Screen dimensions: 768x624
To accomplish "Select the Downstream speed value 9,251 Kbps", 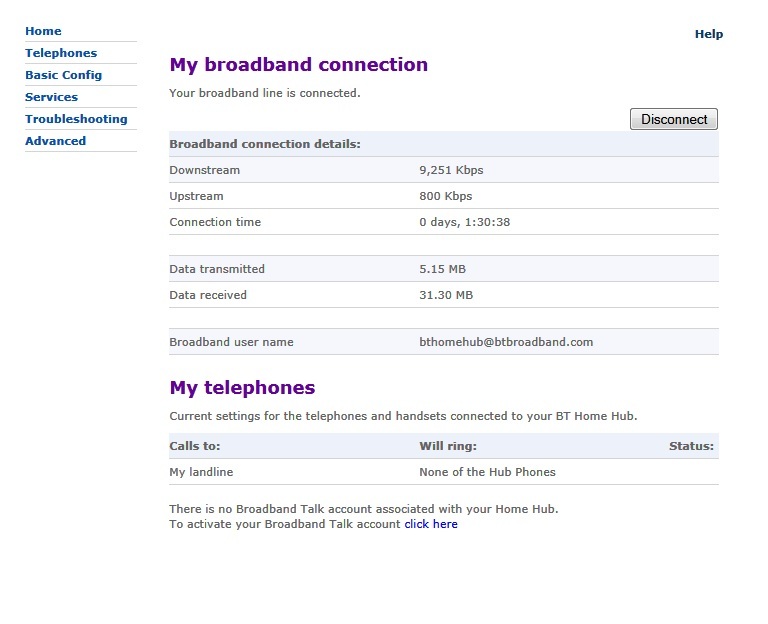I will coord(451,170).
